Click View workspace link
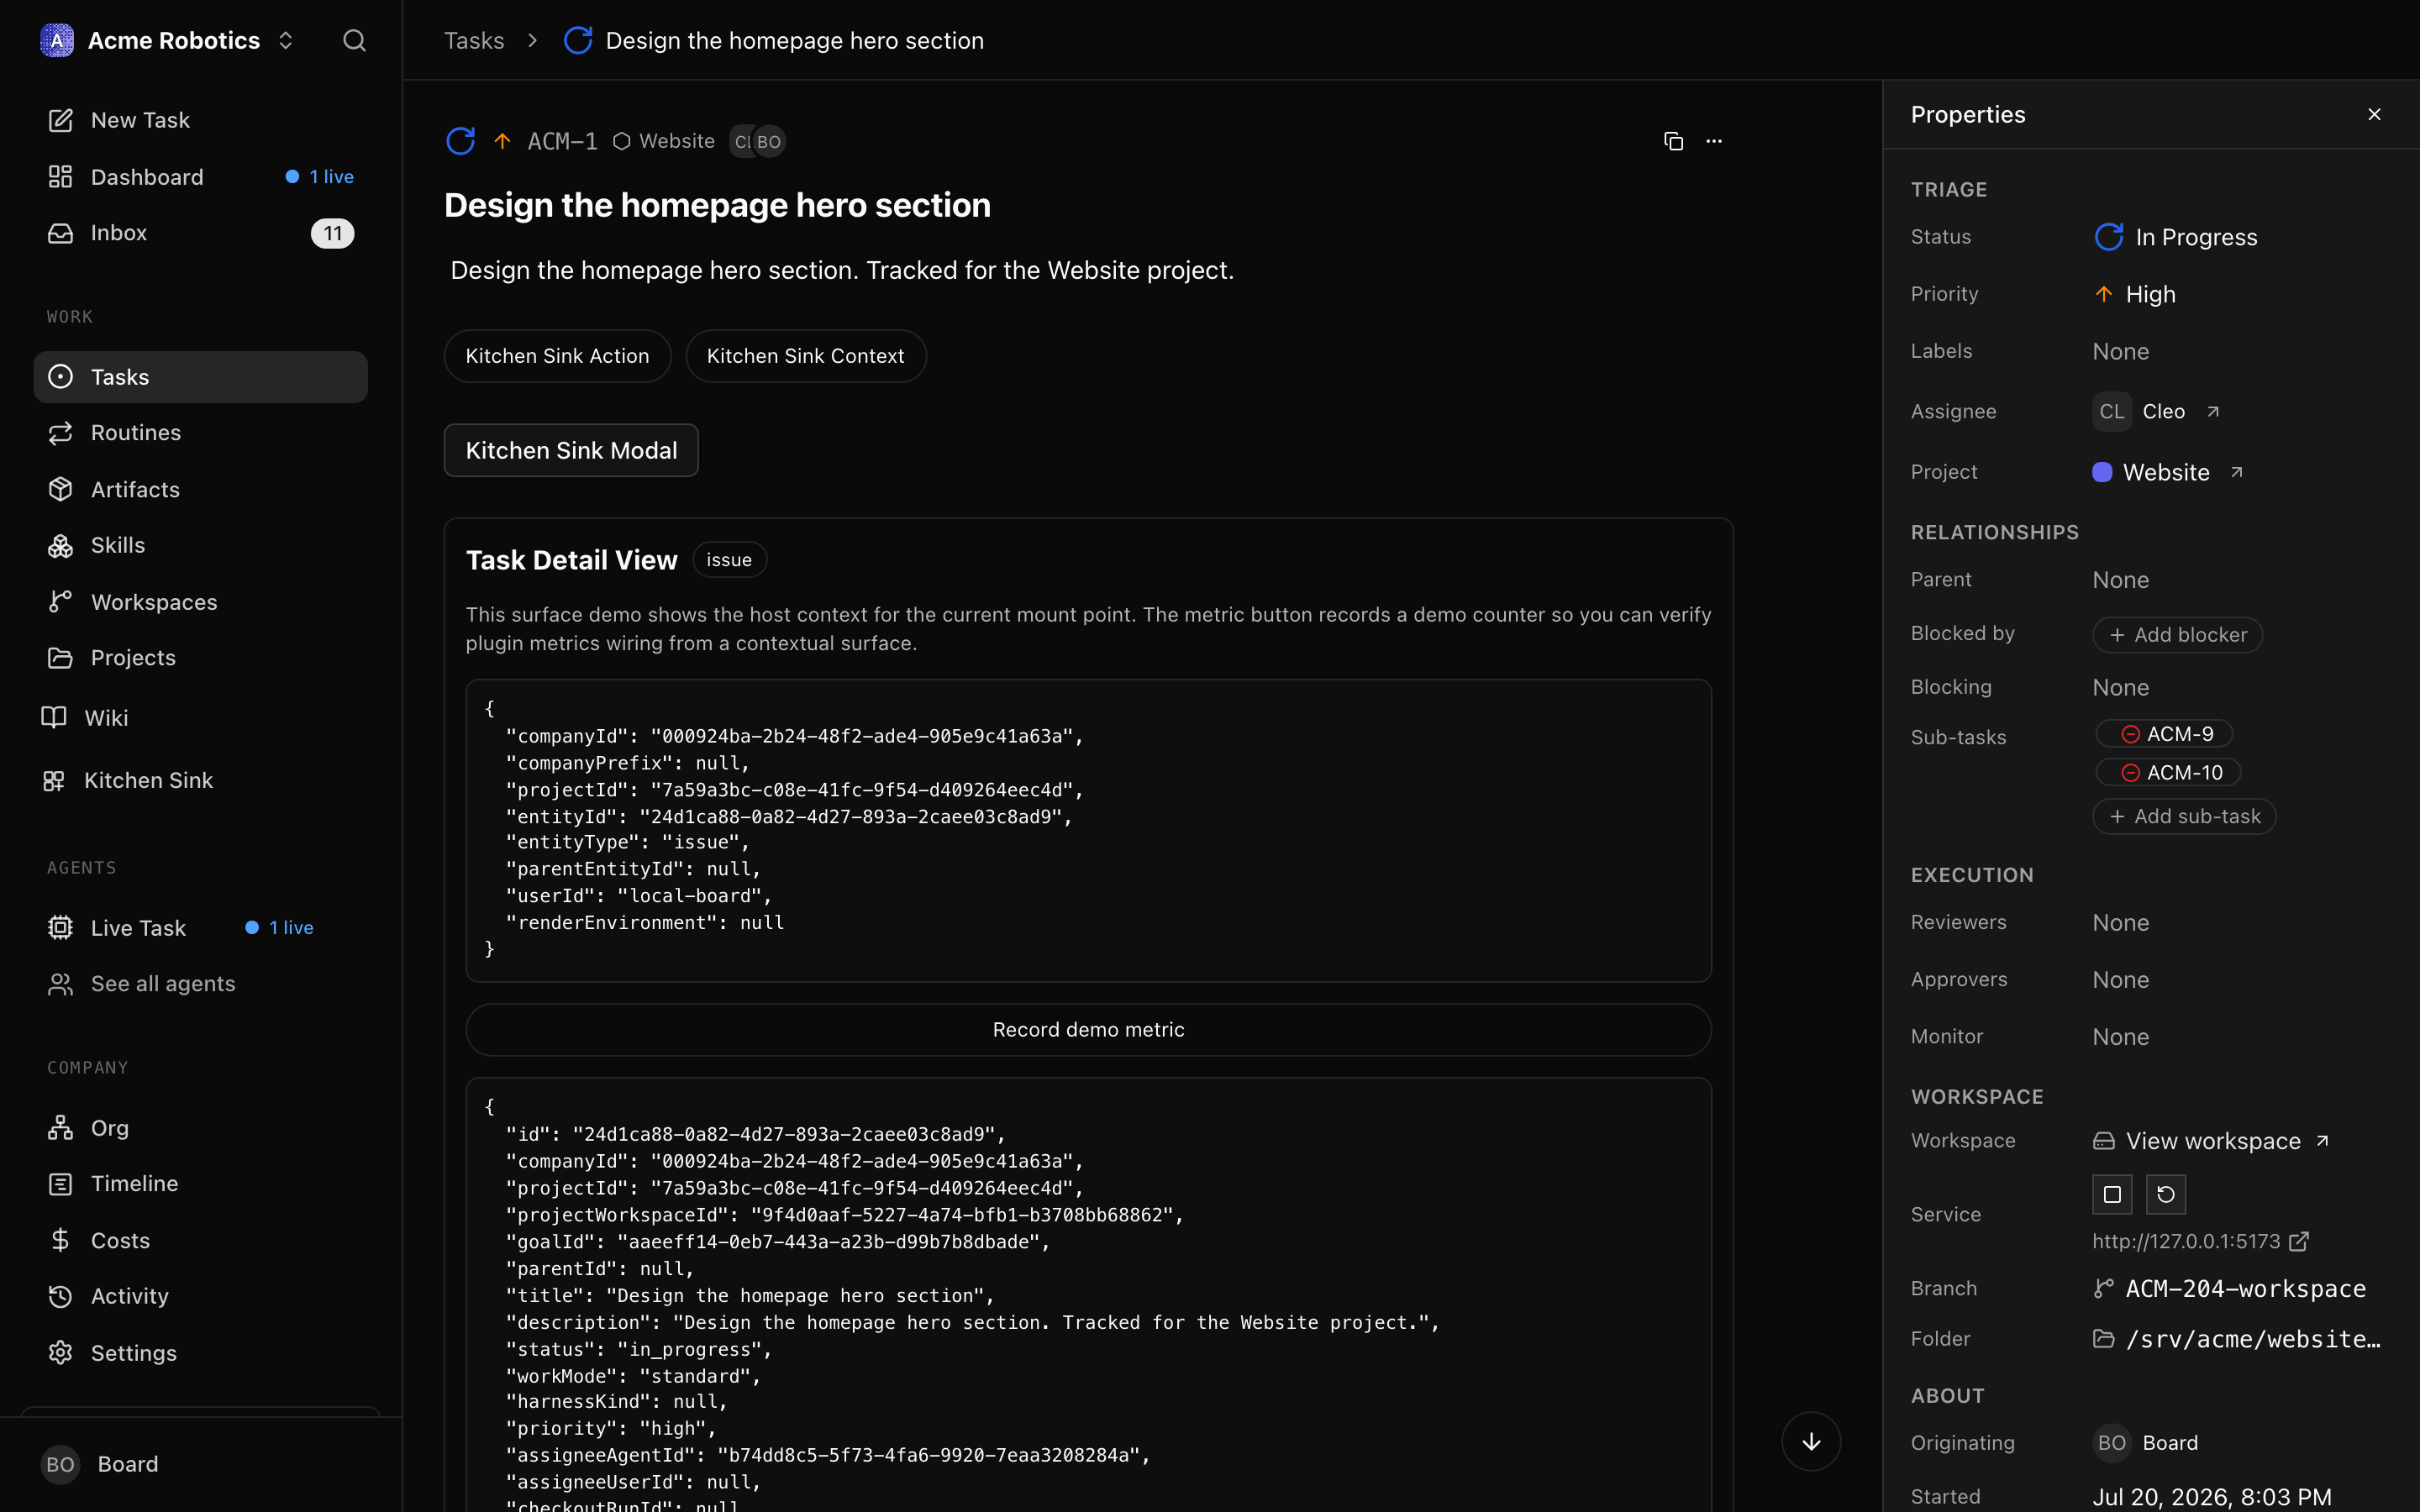Screen dimensions: 2420x1512 pyautogui.click(x=2211, y=1141)
